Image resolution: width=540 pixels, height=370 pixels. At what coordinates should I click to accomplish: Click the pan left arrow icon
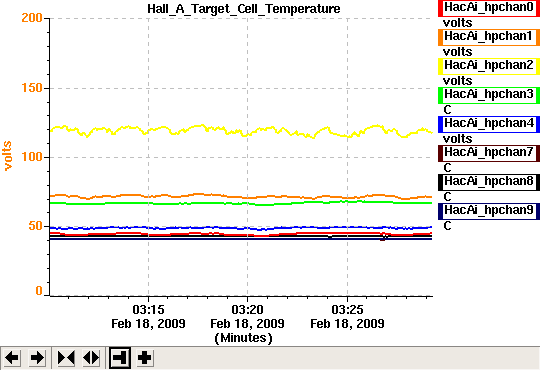pos(12,358)
